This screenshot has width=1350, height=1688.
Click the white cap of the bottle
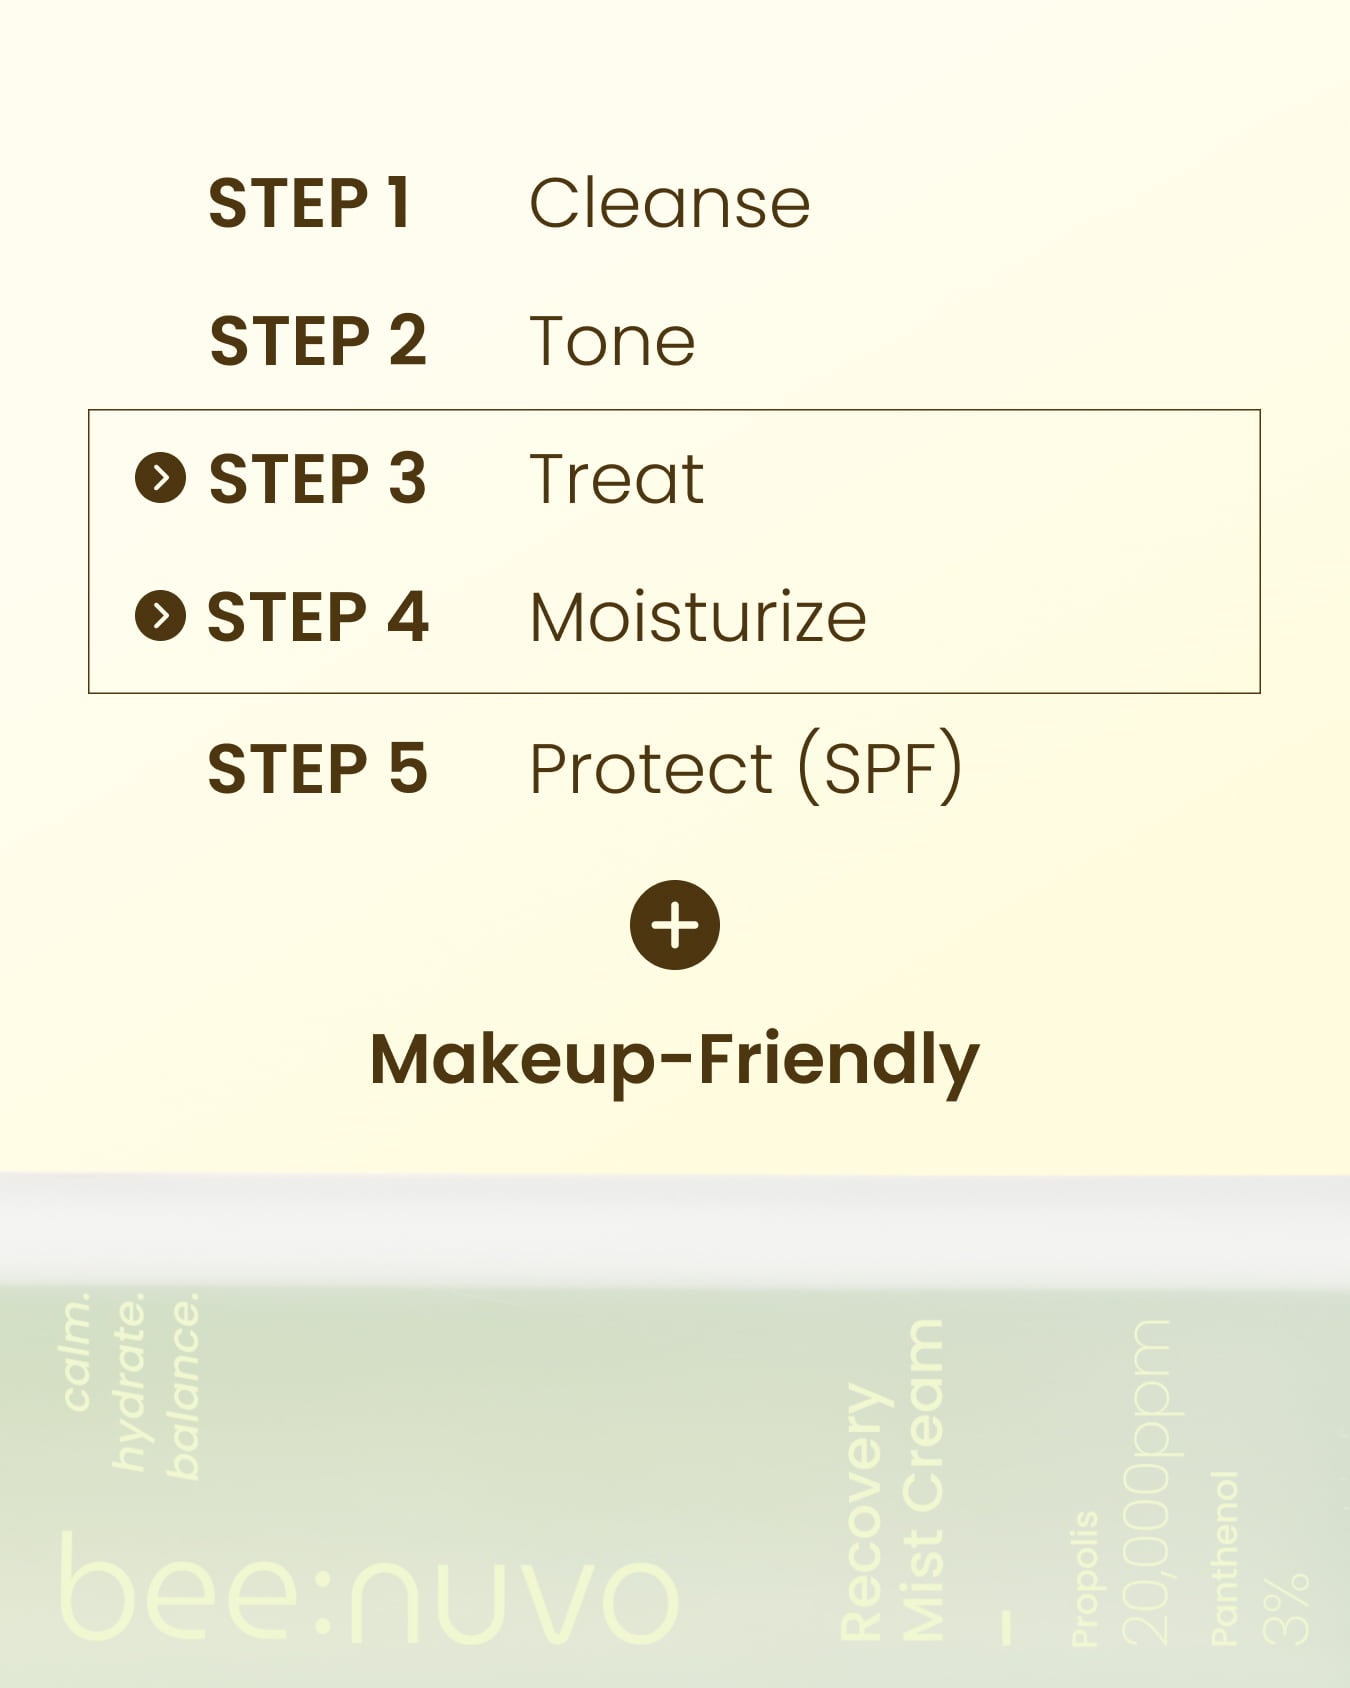pyautogui.click(x=675, y=1230)
